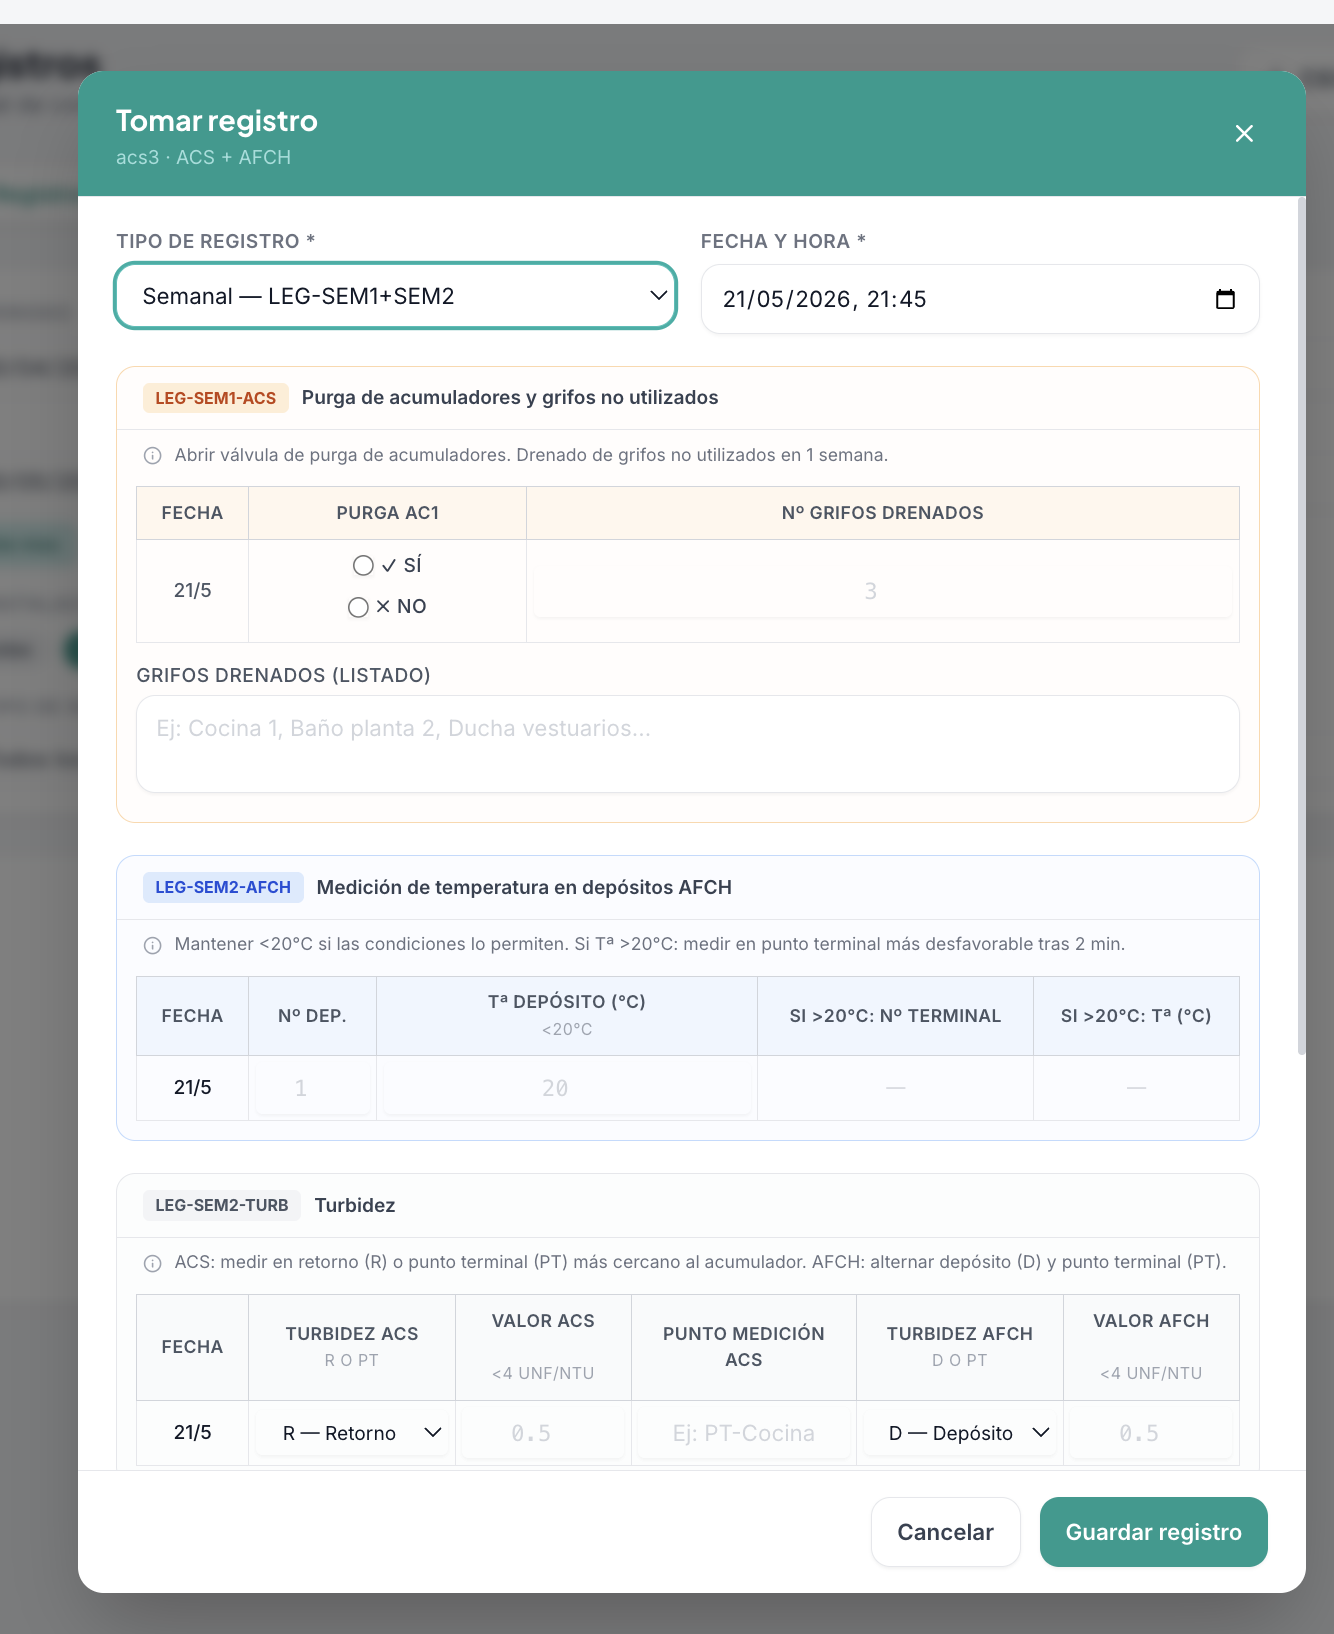Click the 'Tomar registro' dialog title

(x=217, y=121)
